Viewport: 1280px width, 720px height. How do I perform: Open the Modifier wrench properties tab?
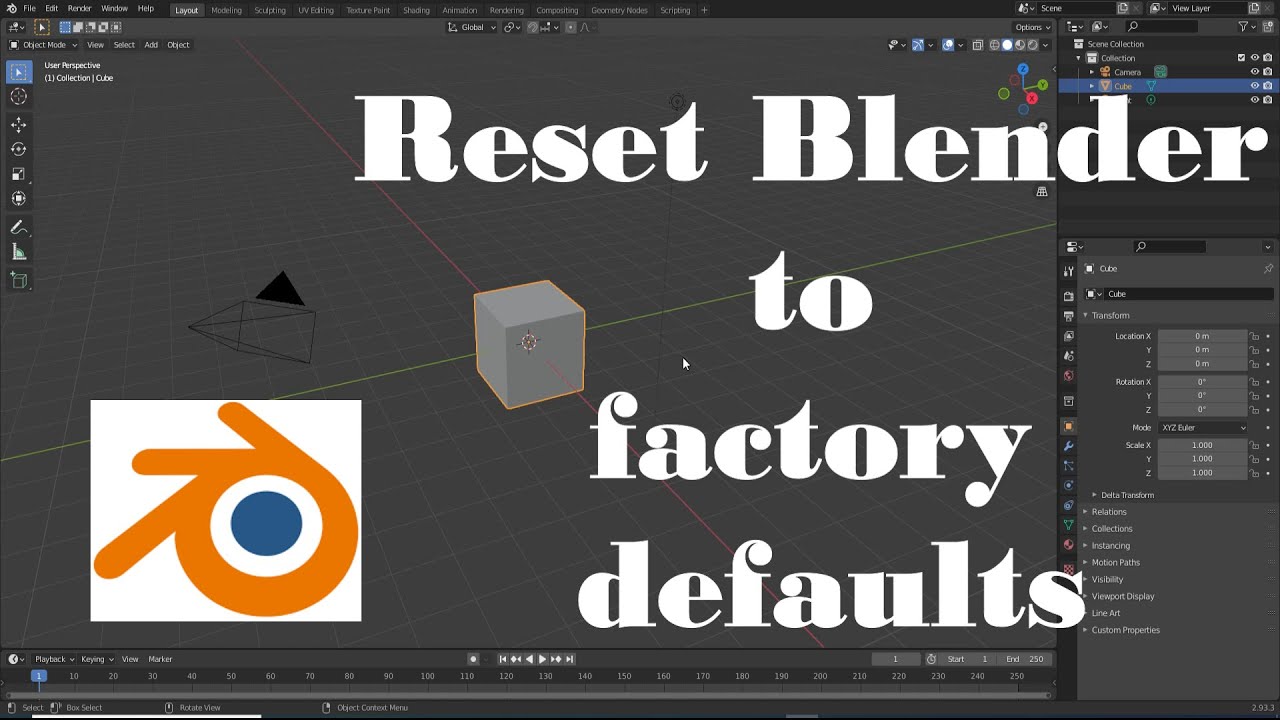(x=1068, y=446)
